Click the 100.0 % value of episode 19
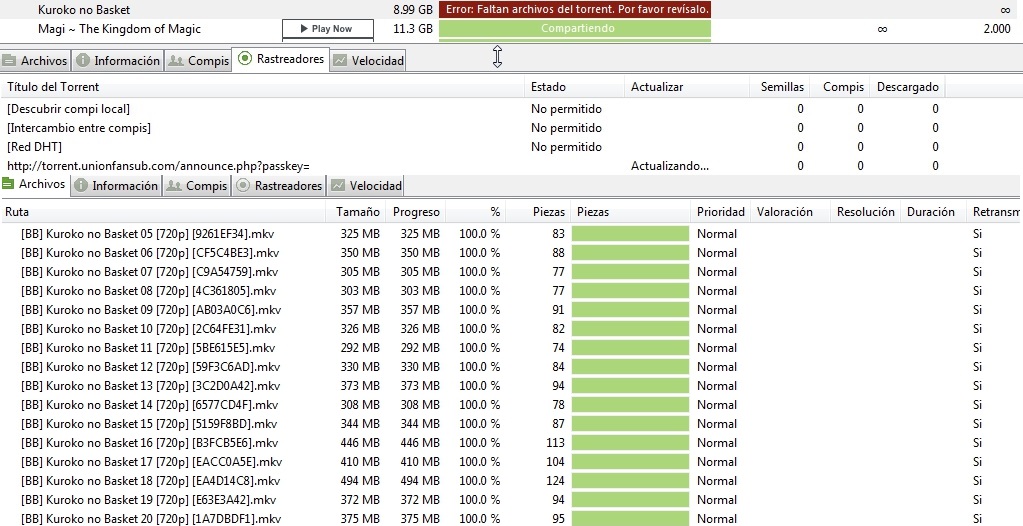 click(480, 500)
